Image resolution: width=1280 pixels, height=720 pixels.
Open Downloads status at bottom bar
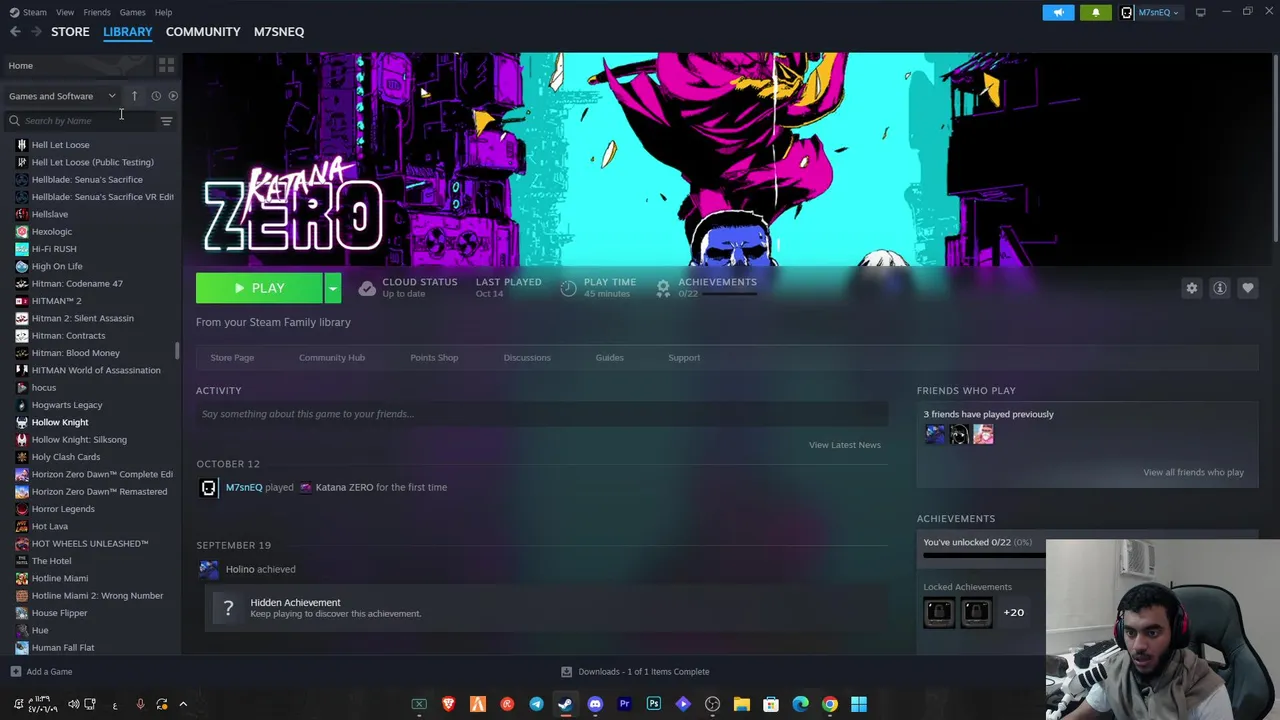click(x=635, y=672)
